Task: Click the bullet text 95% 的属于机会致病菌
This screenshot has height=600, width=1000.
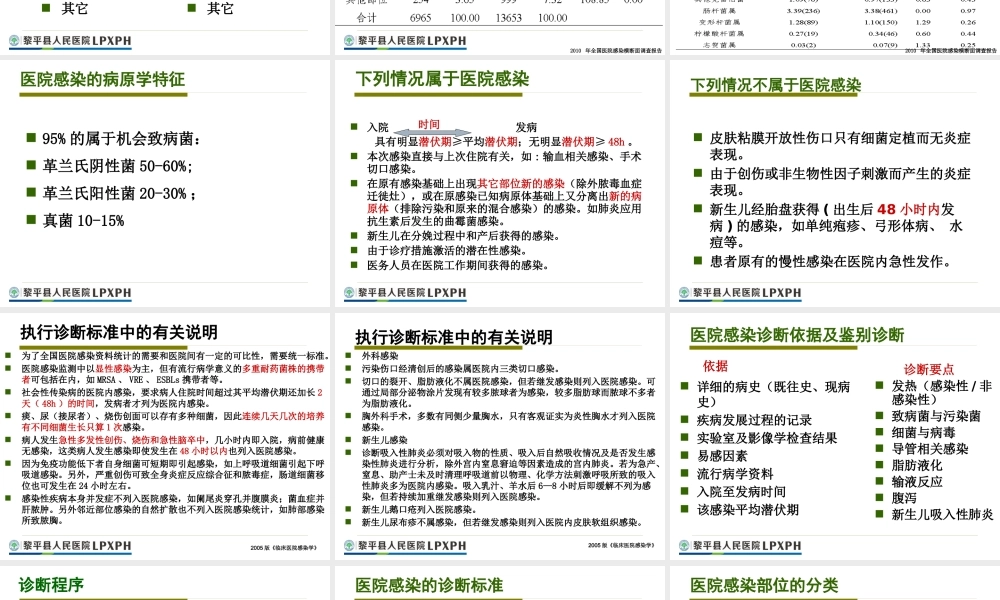Action: click(121, 138)
